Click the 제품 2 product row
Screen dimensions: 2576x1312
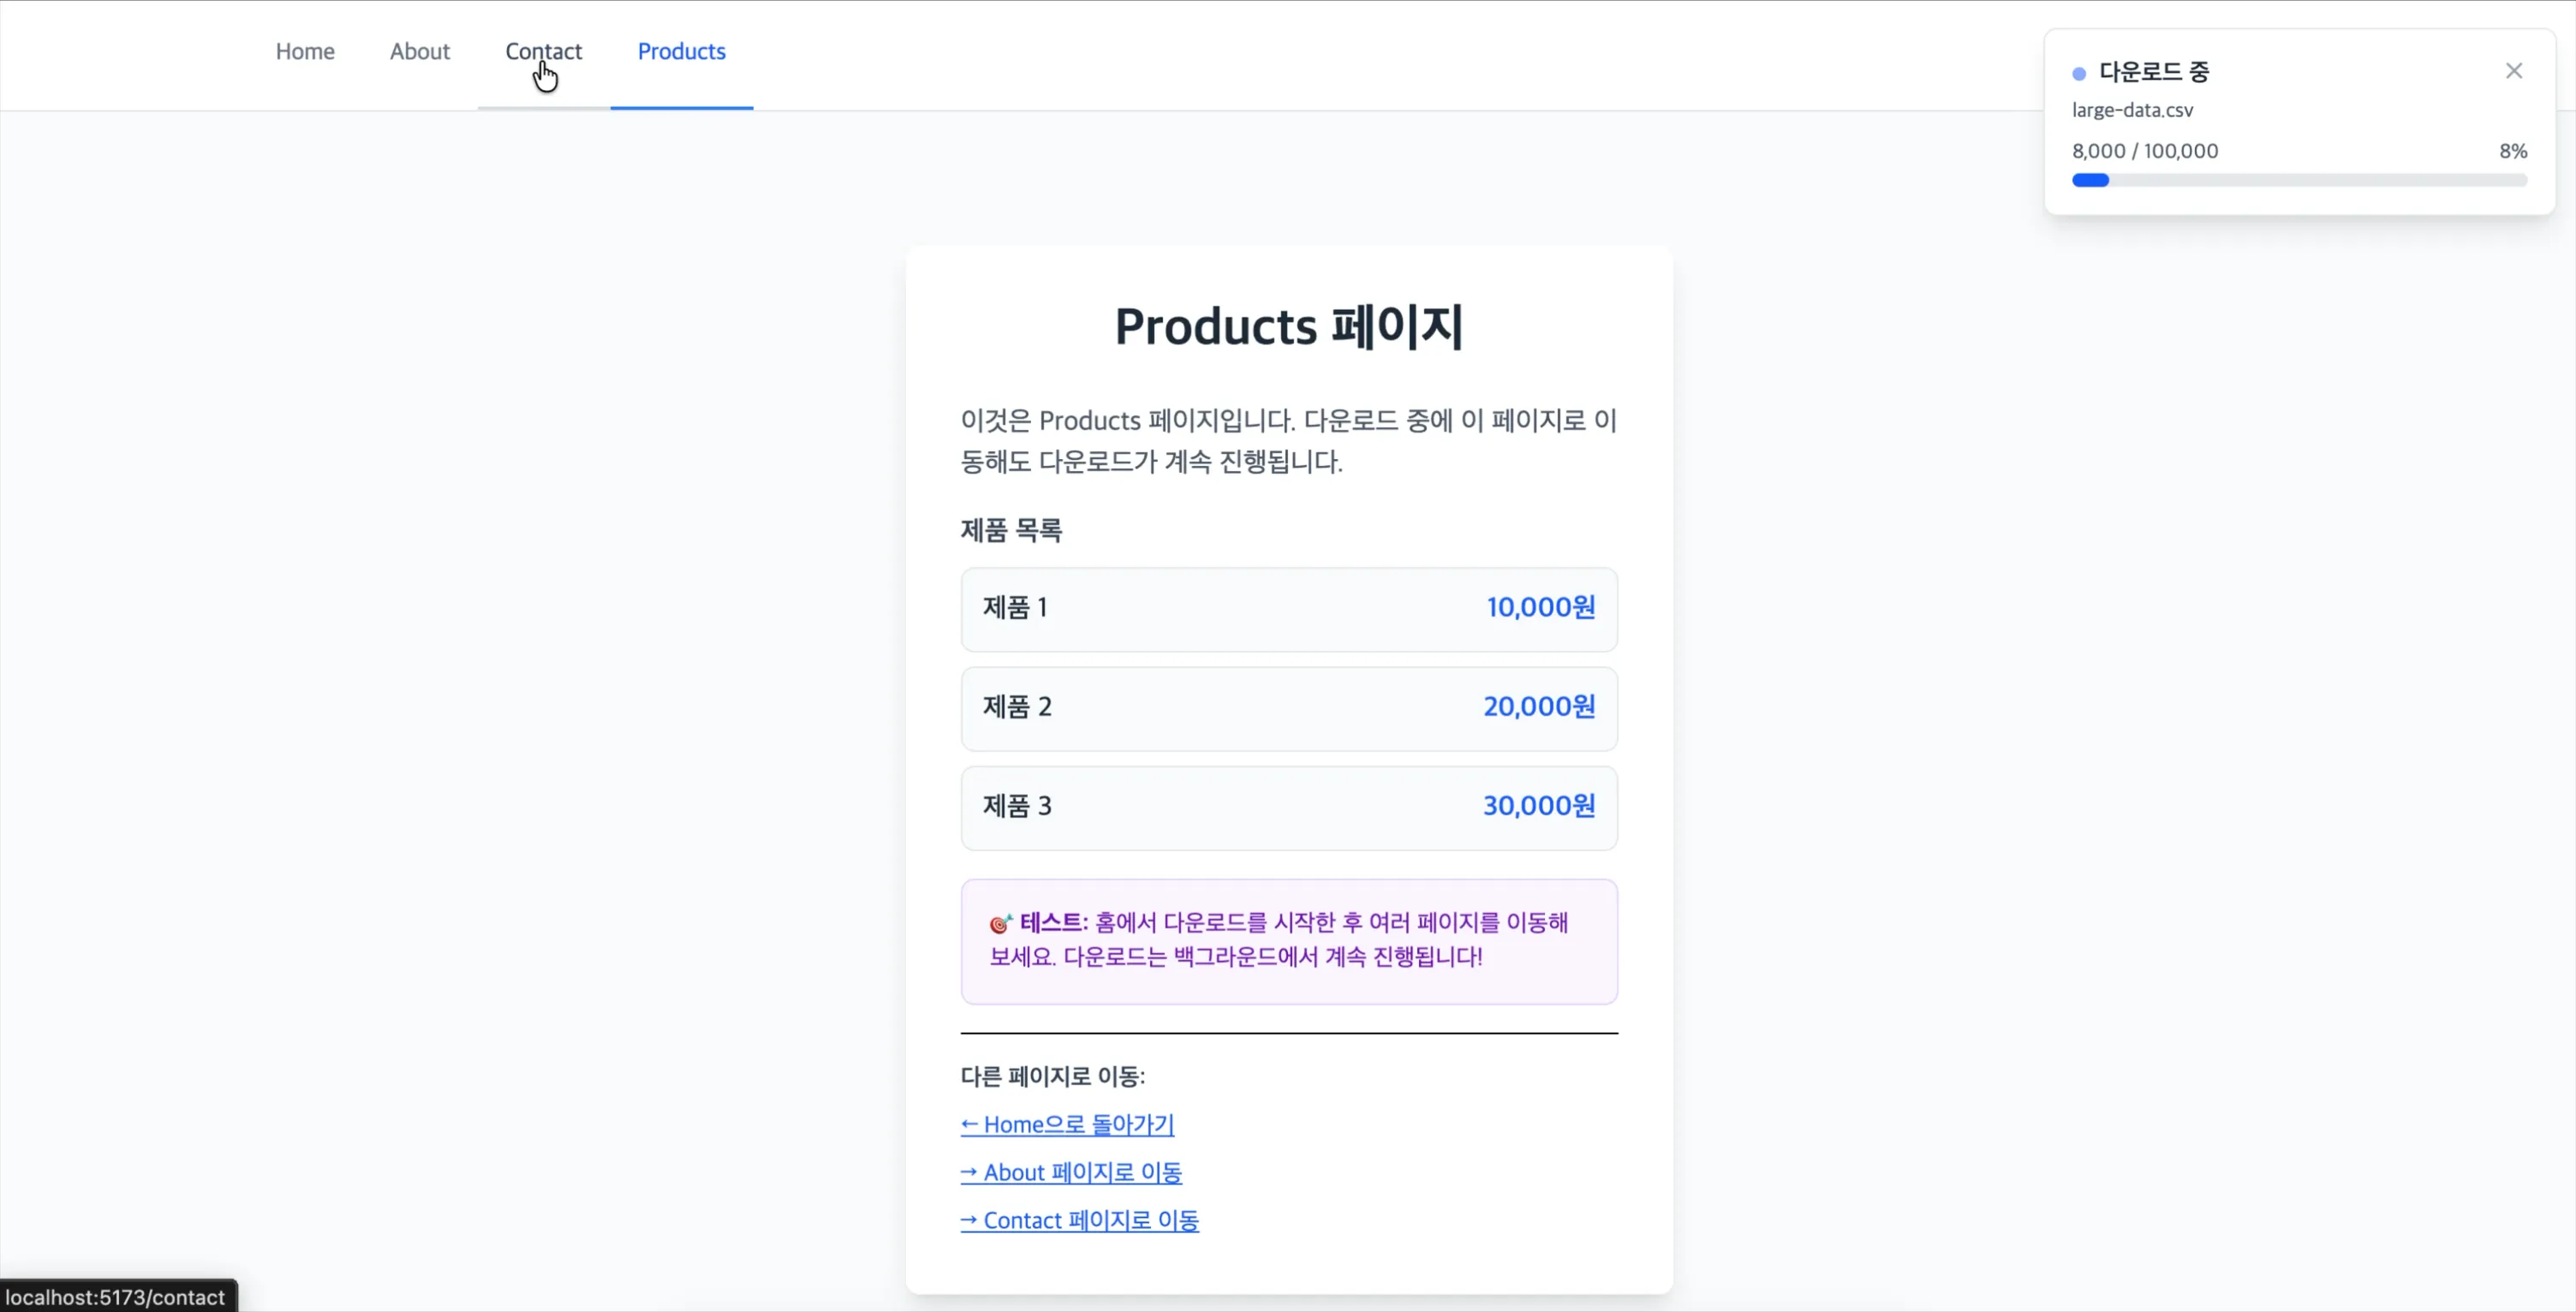point(1289,708)
